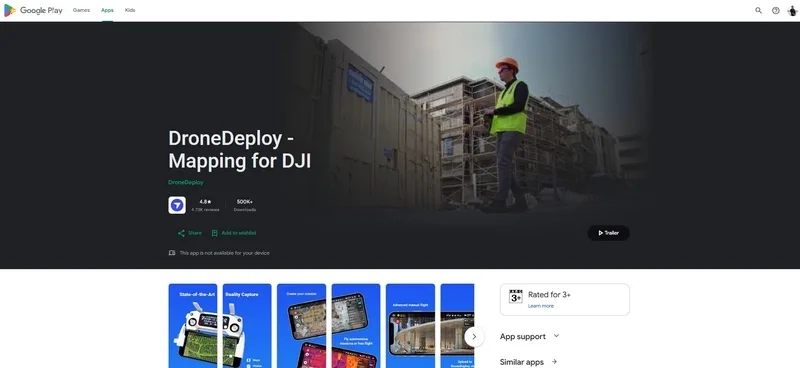Open Similar apps via arrow
This screenshot has height=368, width=800.
(x=554, y=362)
